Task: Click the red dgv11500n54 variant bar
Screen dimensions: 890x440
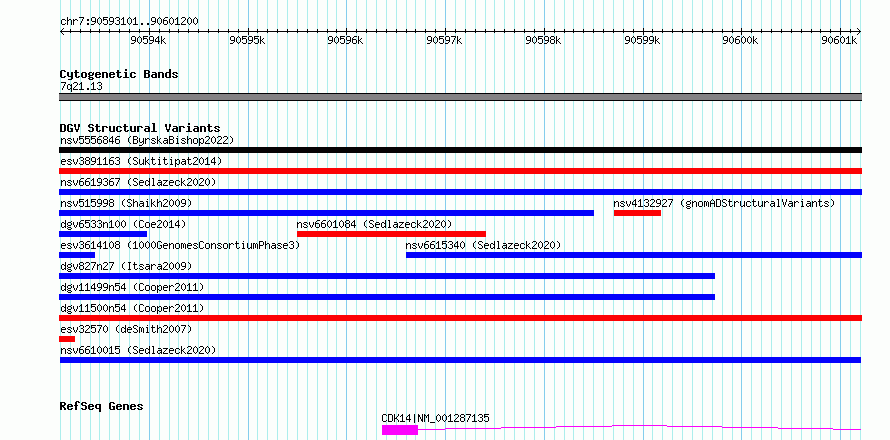Action: coord(460,318)
